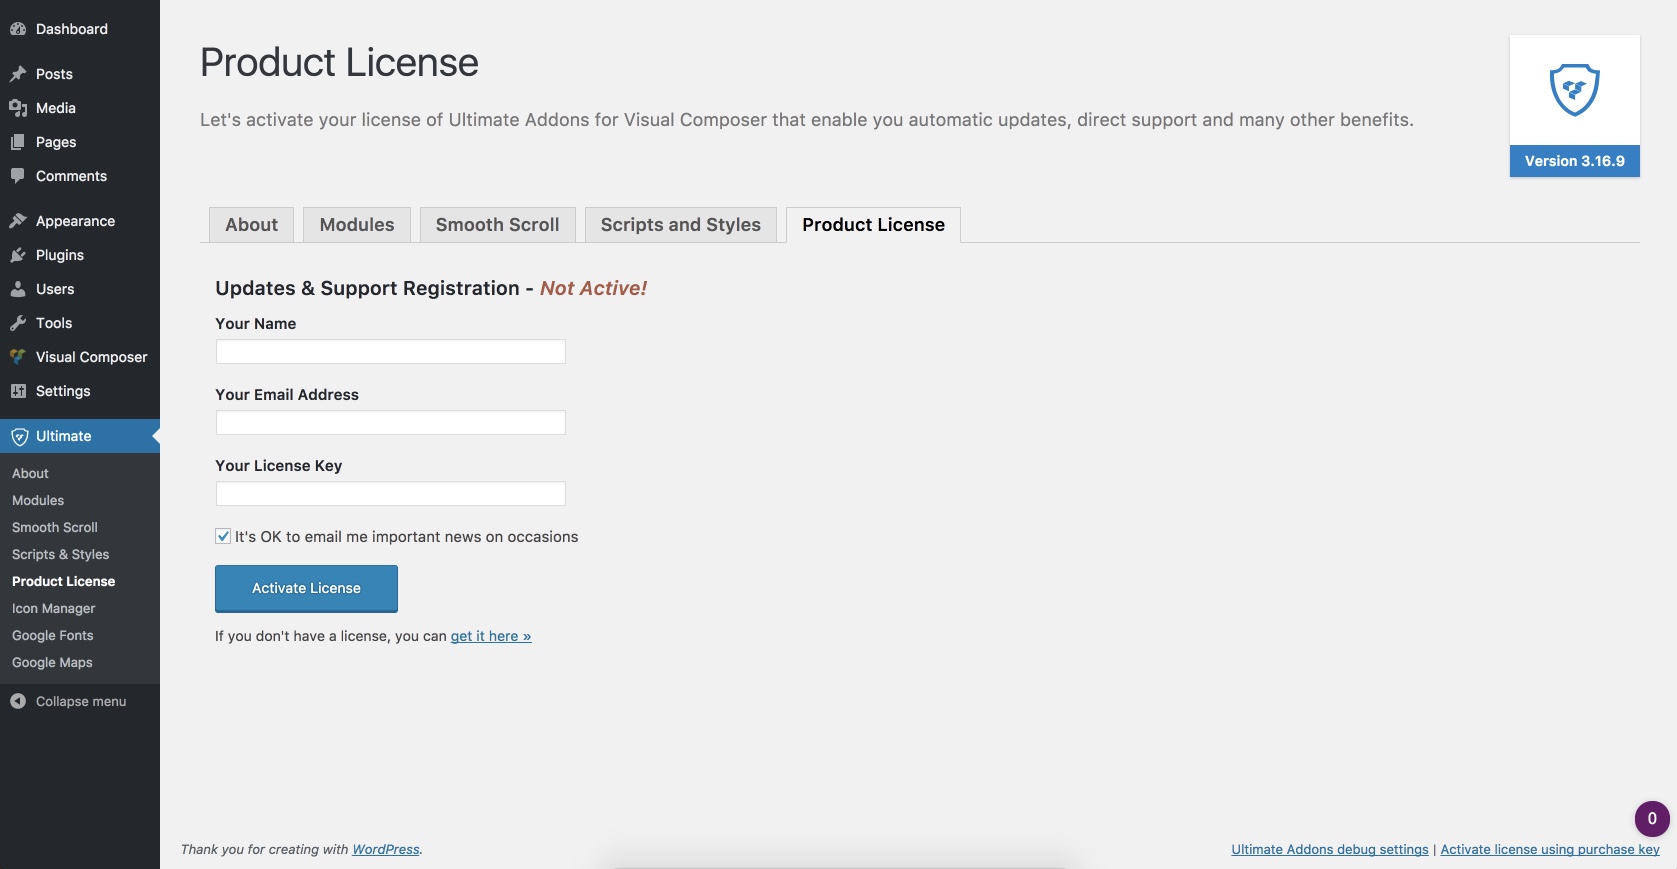Click the 'Not Active!' status text
Image resolution: width=1677 pixels, height=869 pixels.
(x=593, y=288)
